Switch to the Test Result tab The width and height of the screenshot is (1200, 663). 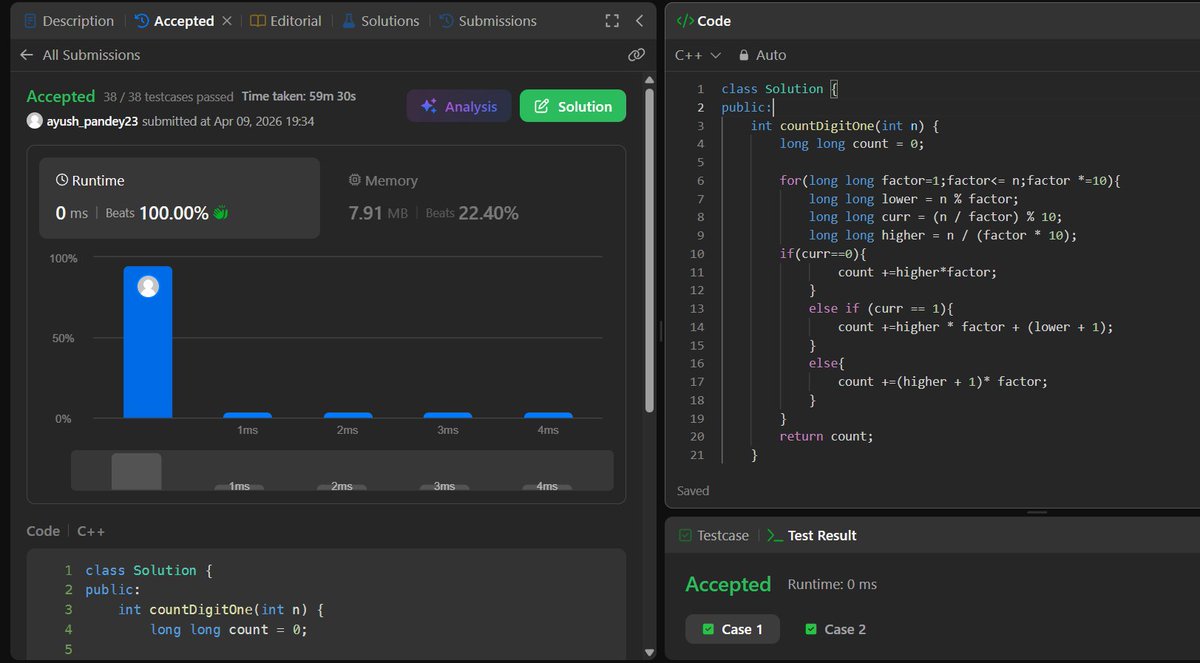[812, 535]
